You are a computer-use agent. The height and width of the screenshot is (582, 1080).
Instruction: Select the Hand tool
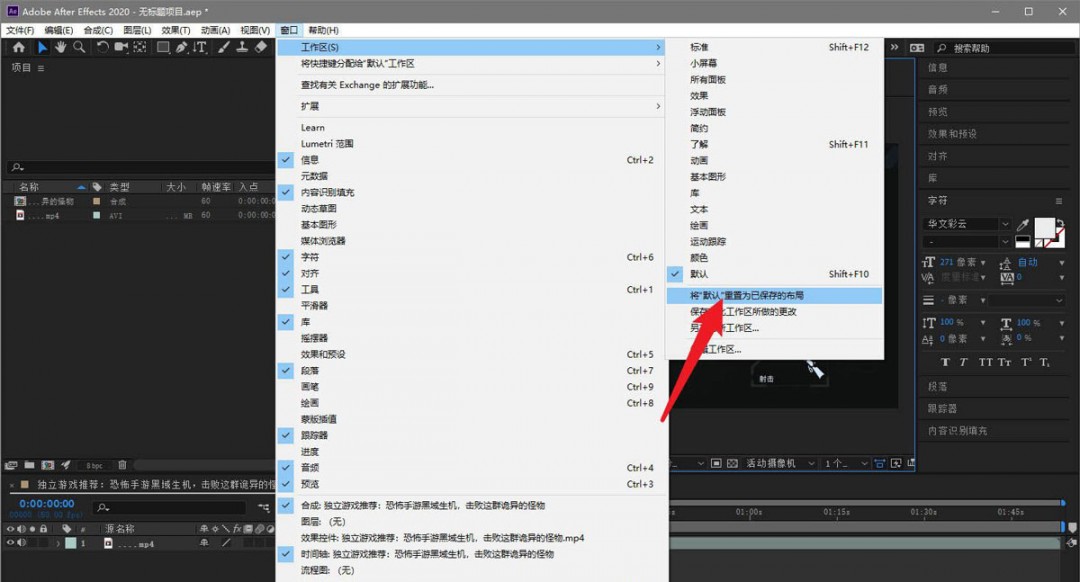point(60,47)
